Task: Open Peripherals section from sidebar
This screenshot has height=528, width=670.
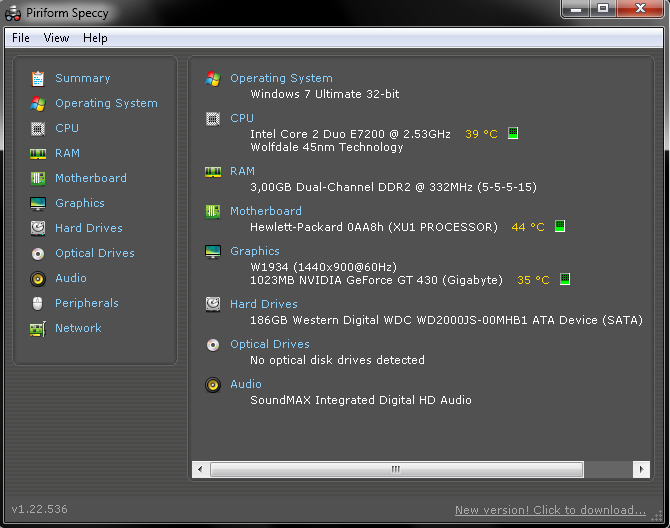Action: (87, 303)
